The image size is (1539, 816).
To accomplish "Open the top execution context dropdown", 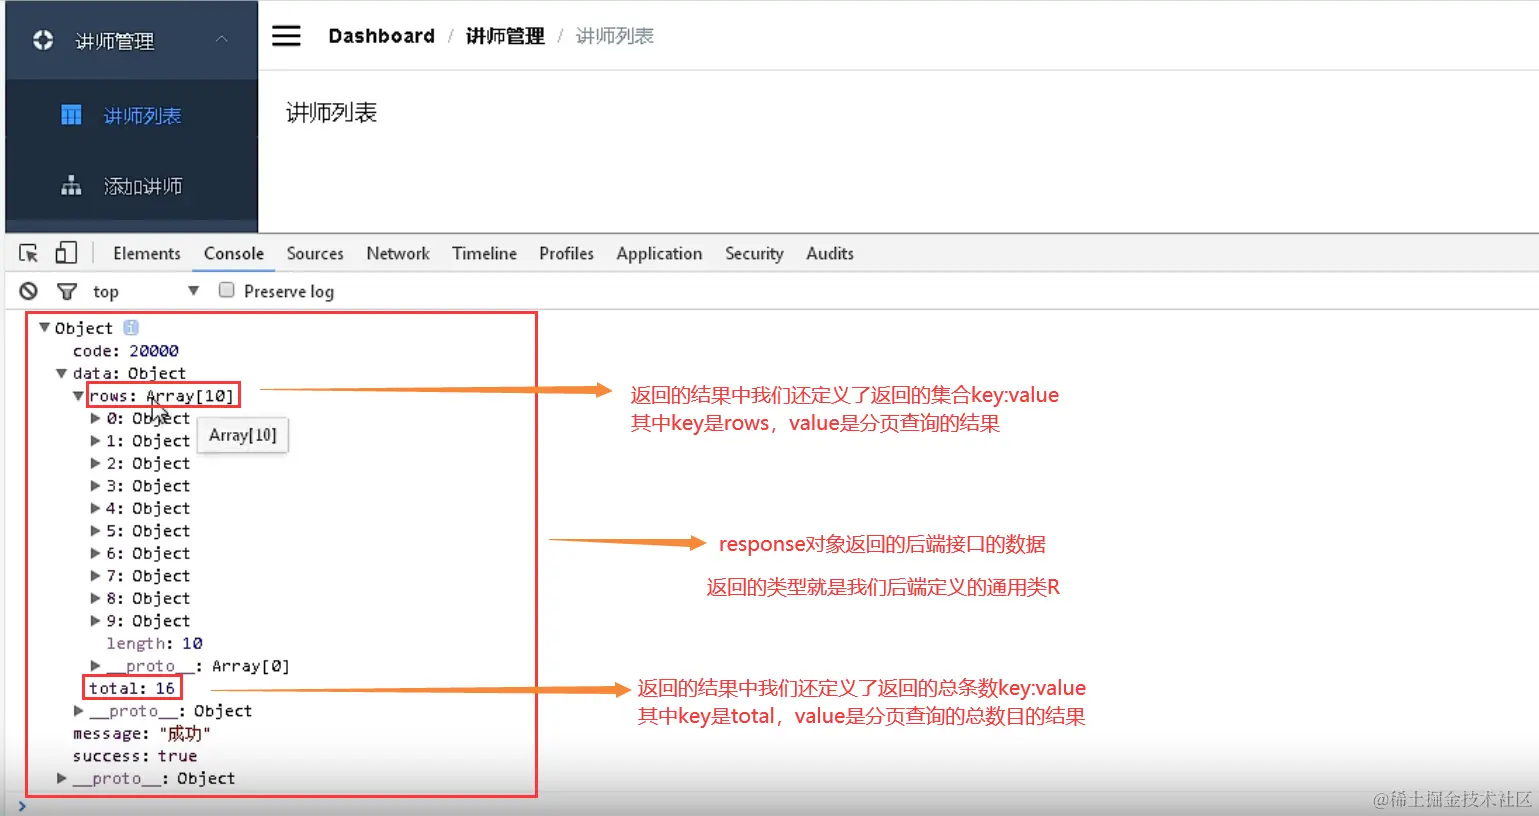I will (x=146, y=291).
